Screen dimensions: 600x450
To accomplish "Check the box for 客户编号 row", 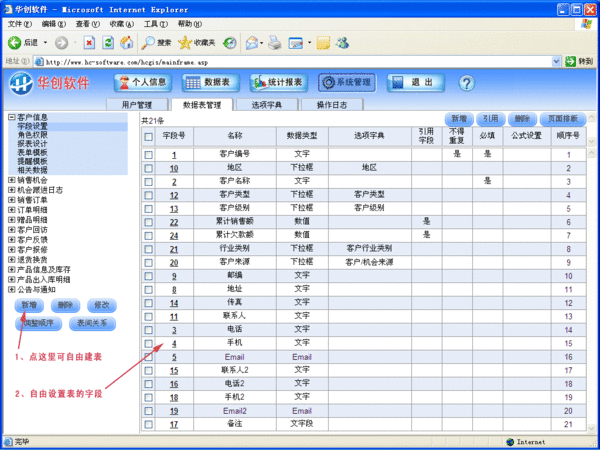I will [x=148, y=155].
